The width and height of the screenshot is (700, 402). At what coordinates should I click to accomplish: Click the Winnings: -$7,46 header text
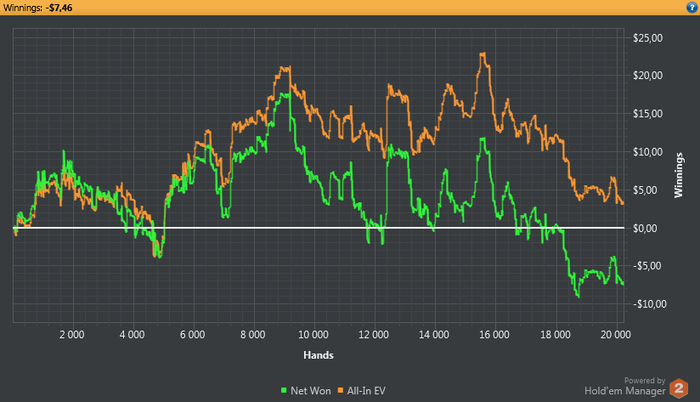coord(38,8)
